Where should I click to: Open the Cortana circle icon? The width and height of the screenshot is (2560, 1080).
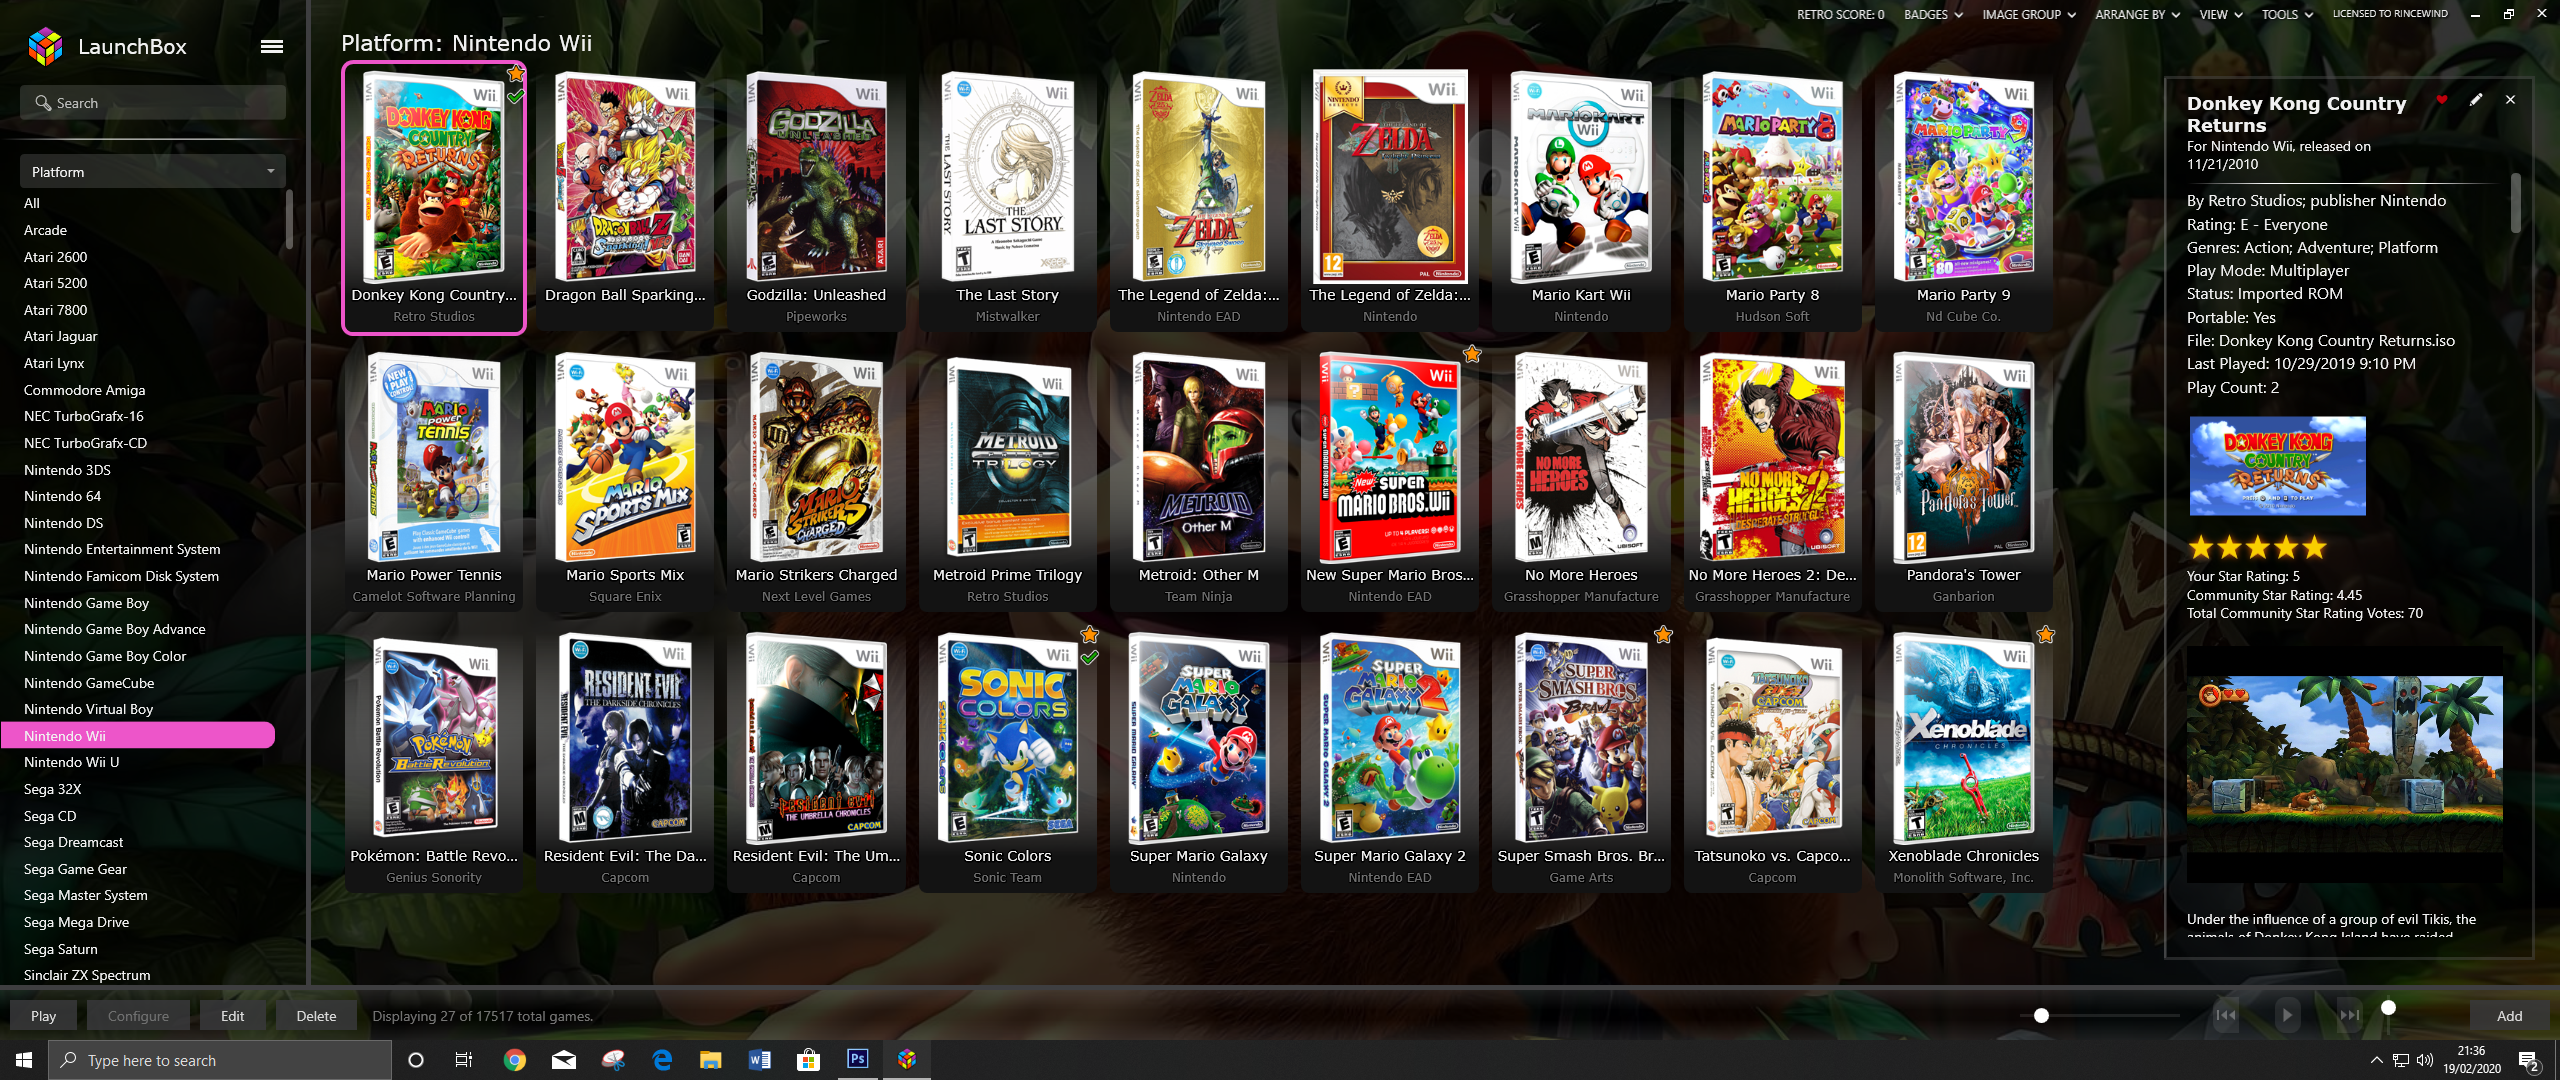[416, 1060]
